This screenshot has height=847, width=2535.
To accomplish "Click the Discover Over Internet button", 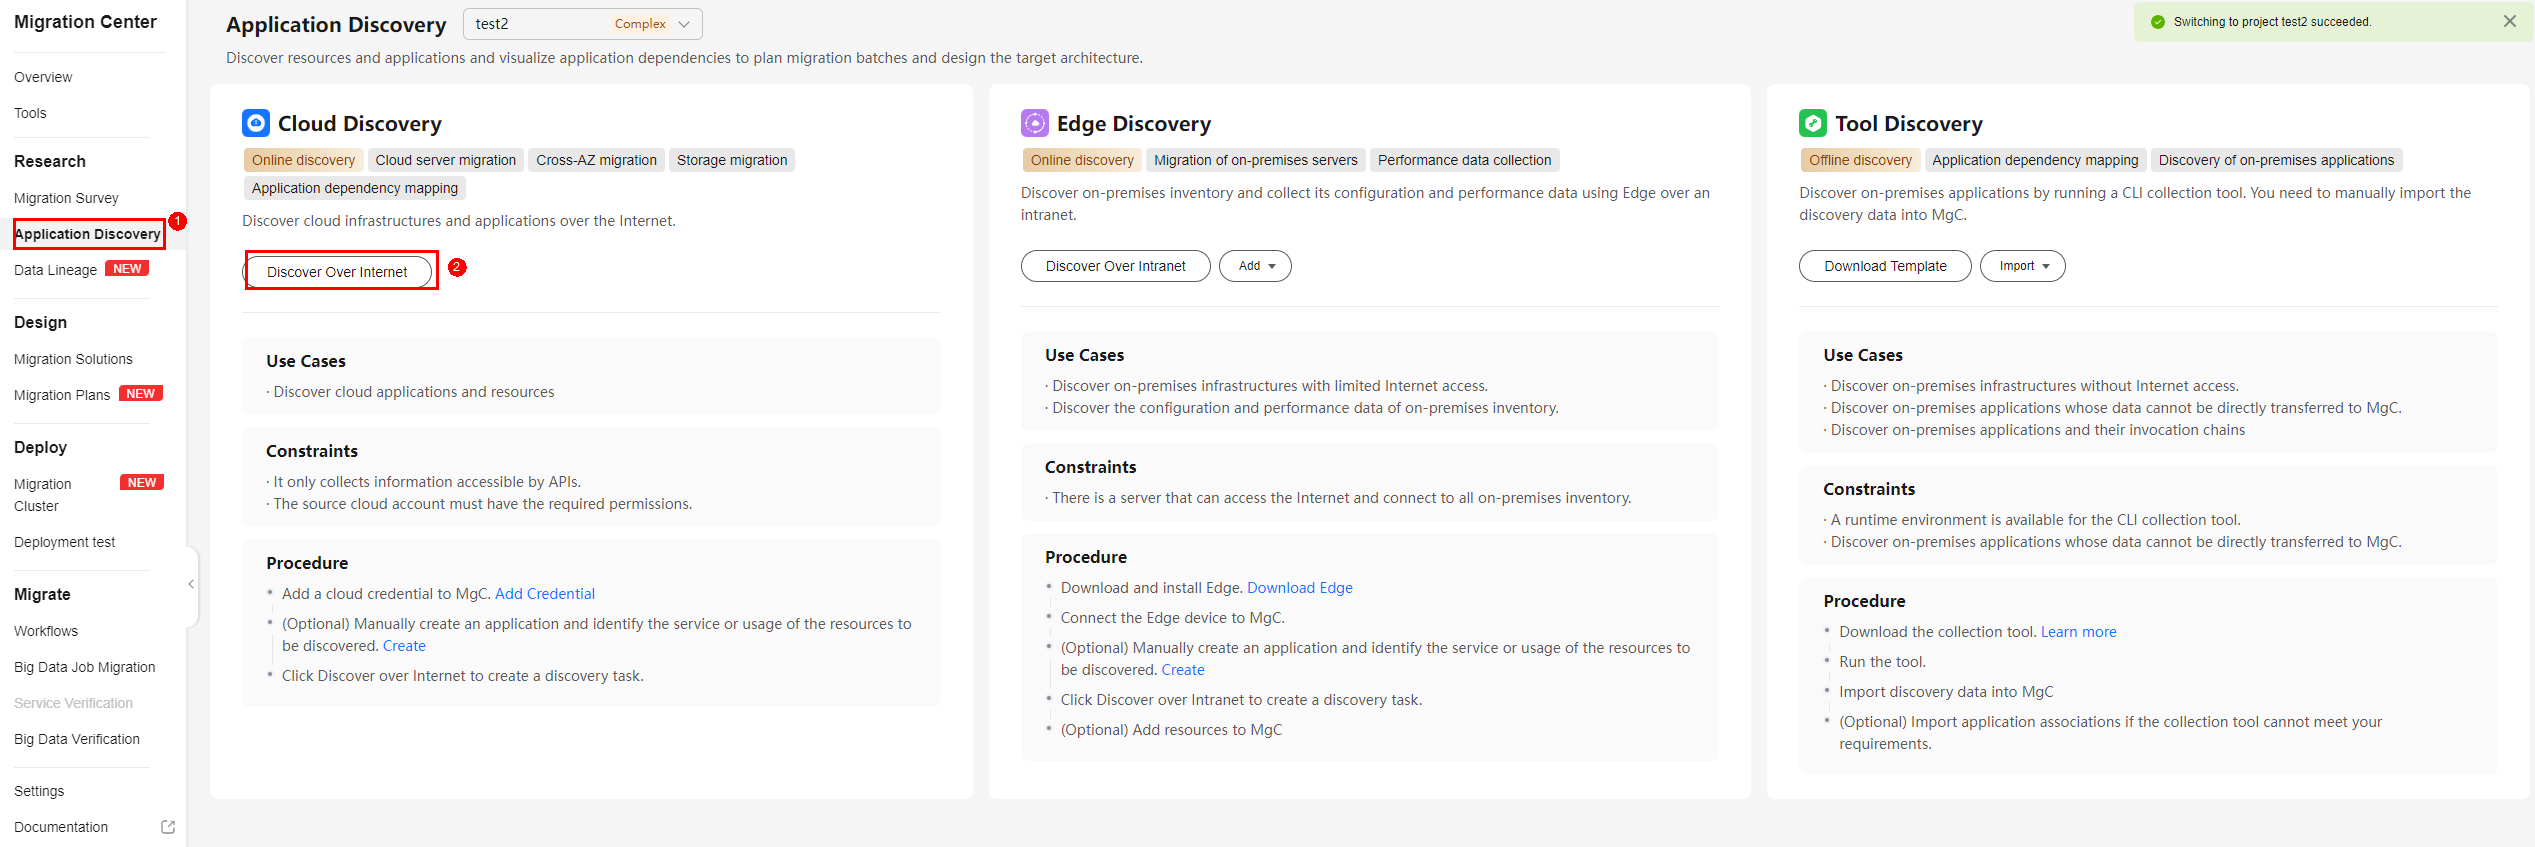I will (x=337, y=272).
